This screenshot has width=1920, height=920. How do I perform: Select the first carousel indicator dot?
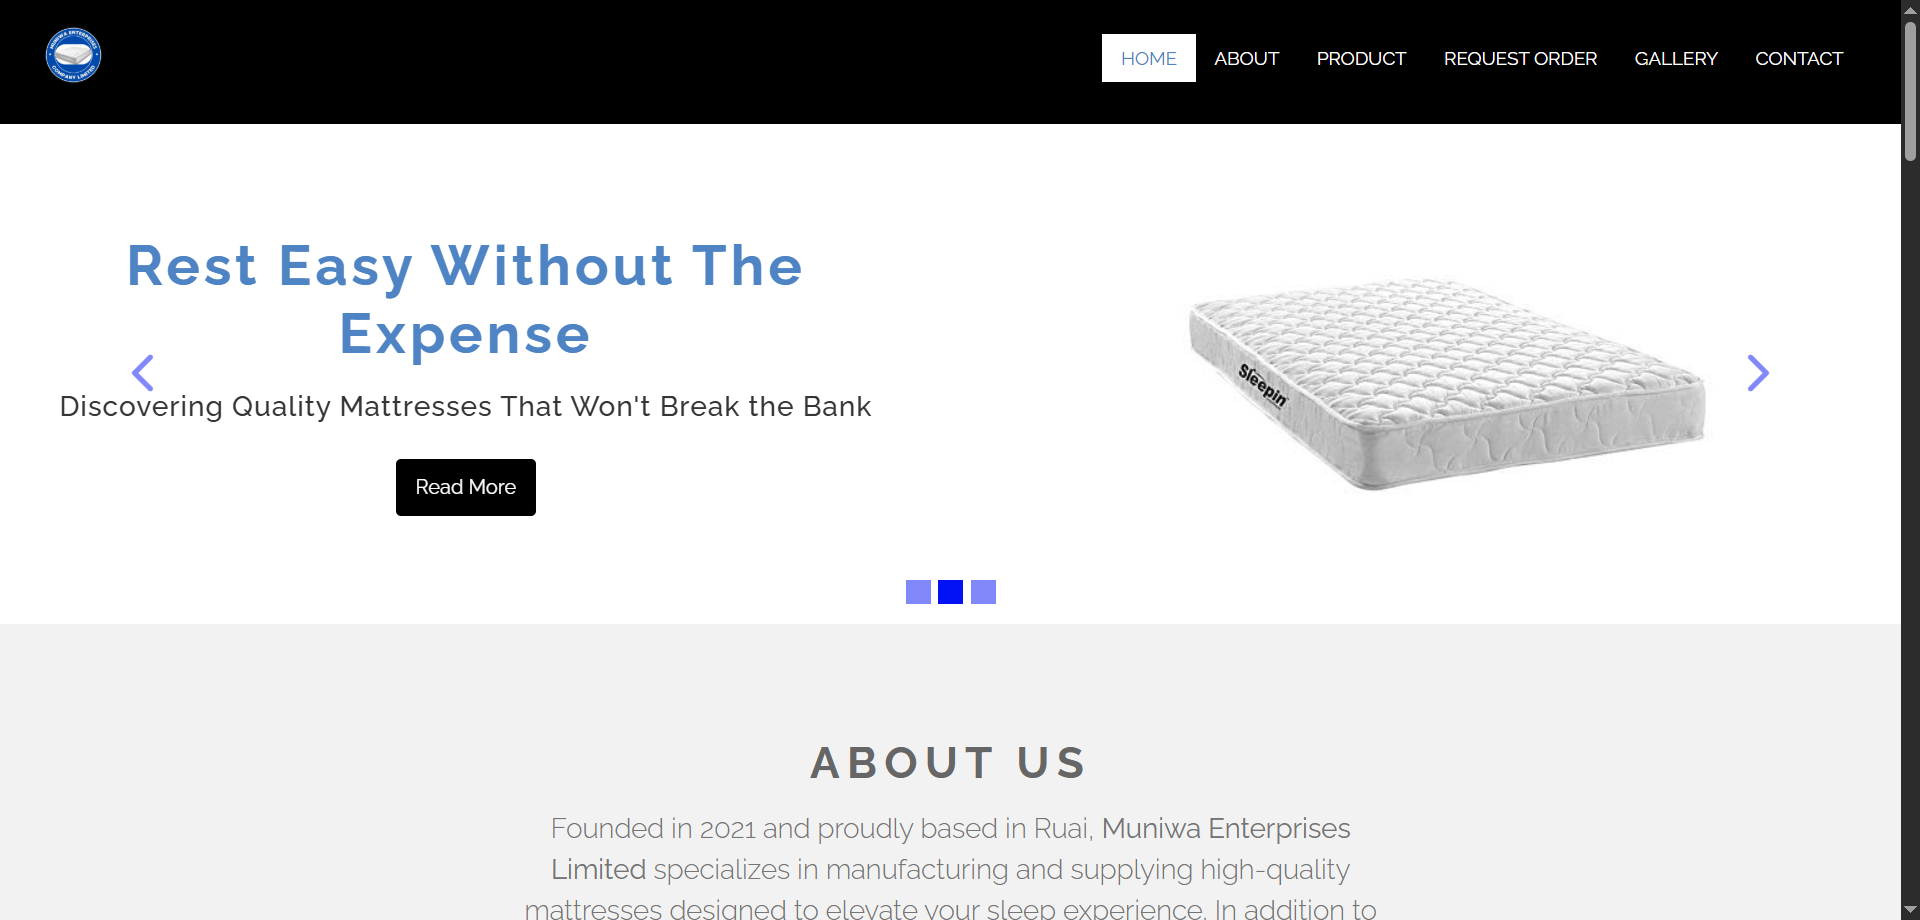[917, 591]
